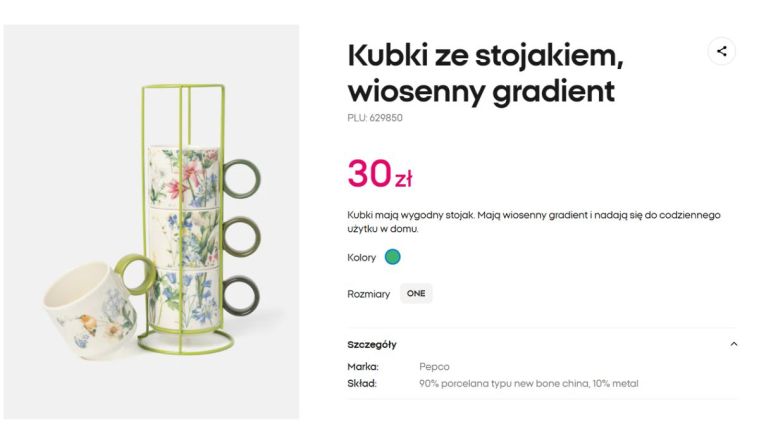This screenshot has height=443, width=759.
Task: Click the 30 zł price
Action: (380, 174)
